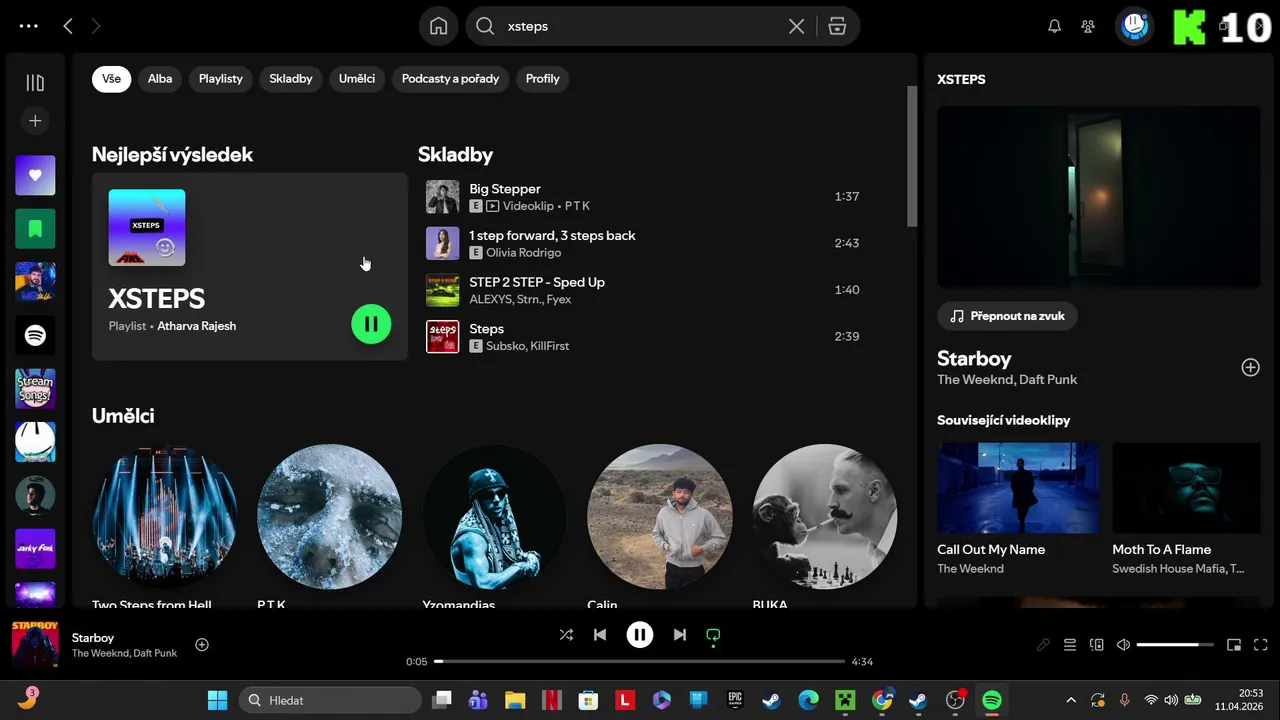The image size is (1280, 720).
Task: Open the Spotify three-dot menu
Action: click(29, 27)
